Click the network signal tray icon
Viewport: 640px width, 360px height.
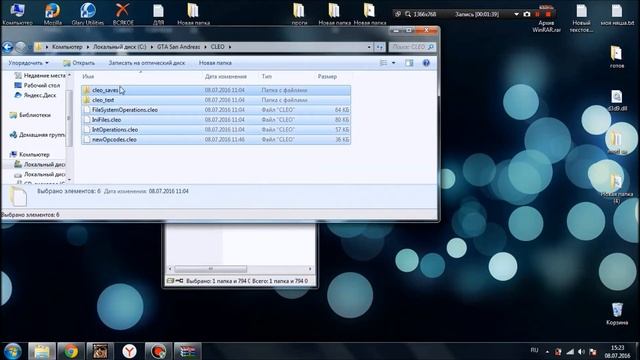coord(570,351)
